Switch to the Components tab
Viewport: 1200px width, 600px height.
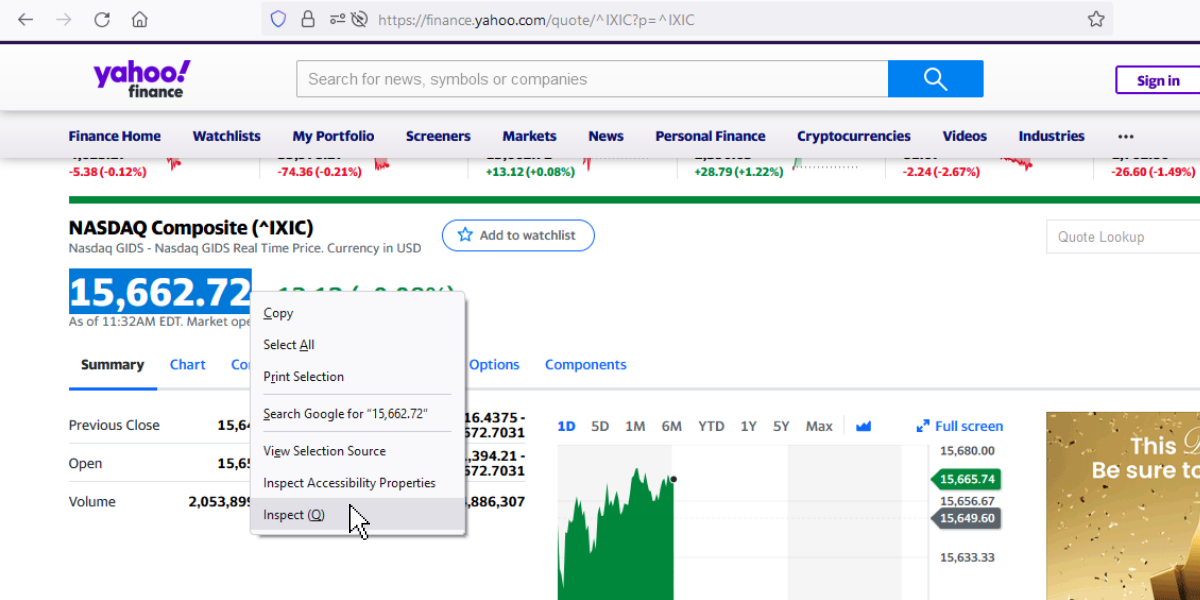tap(585, 364)
